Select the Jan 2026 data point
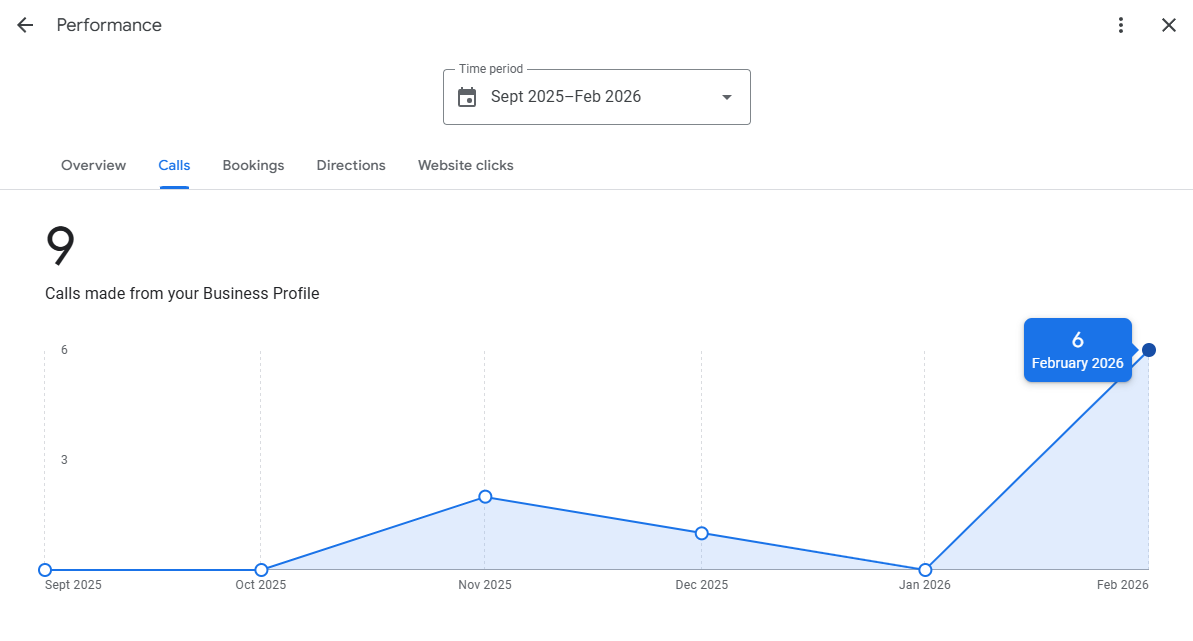This screenshot has height=641, width=1193. (925, 570)
